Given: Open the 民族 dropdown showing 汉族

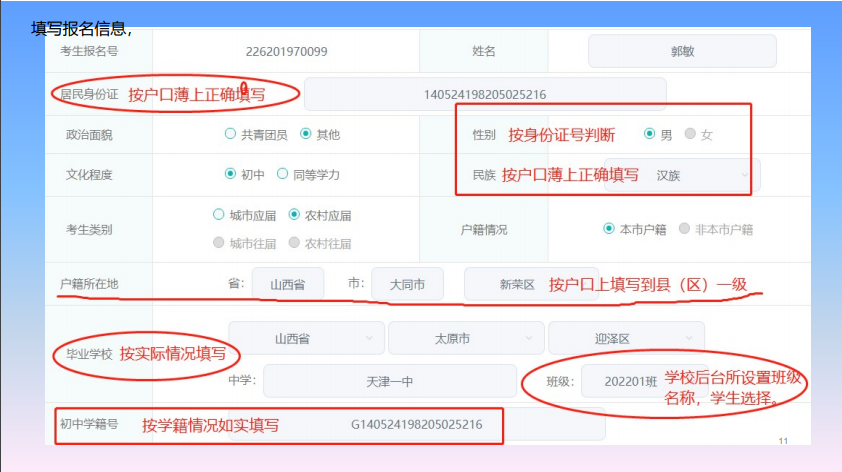Looking at the screenshot, I should coord(700,175).
